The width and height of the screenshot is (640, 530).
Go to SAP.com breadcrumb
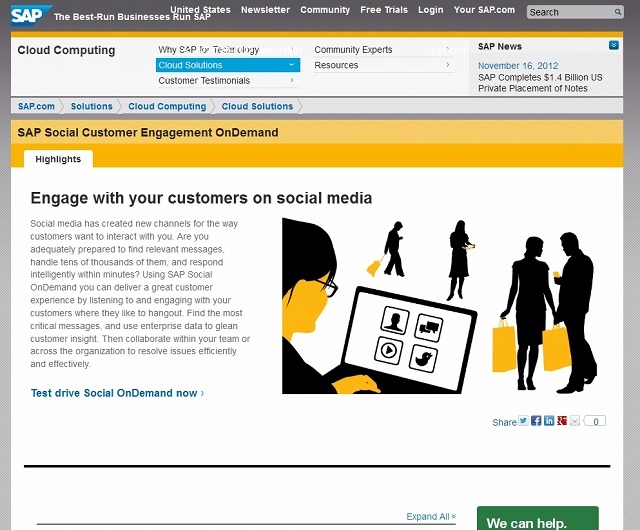coord(36,106)
